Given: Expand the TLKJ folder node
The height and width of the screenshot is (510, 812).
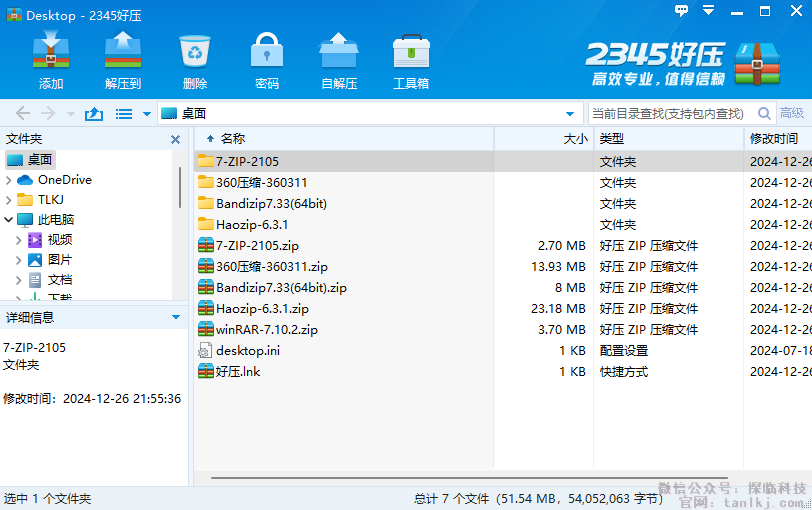Looking at the screenshot, I should [8, 200].
